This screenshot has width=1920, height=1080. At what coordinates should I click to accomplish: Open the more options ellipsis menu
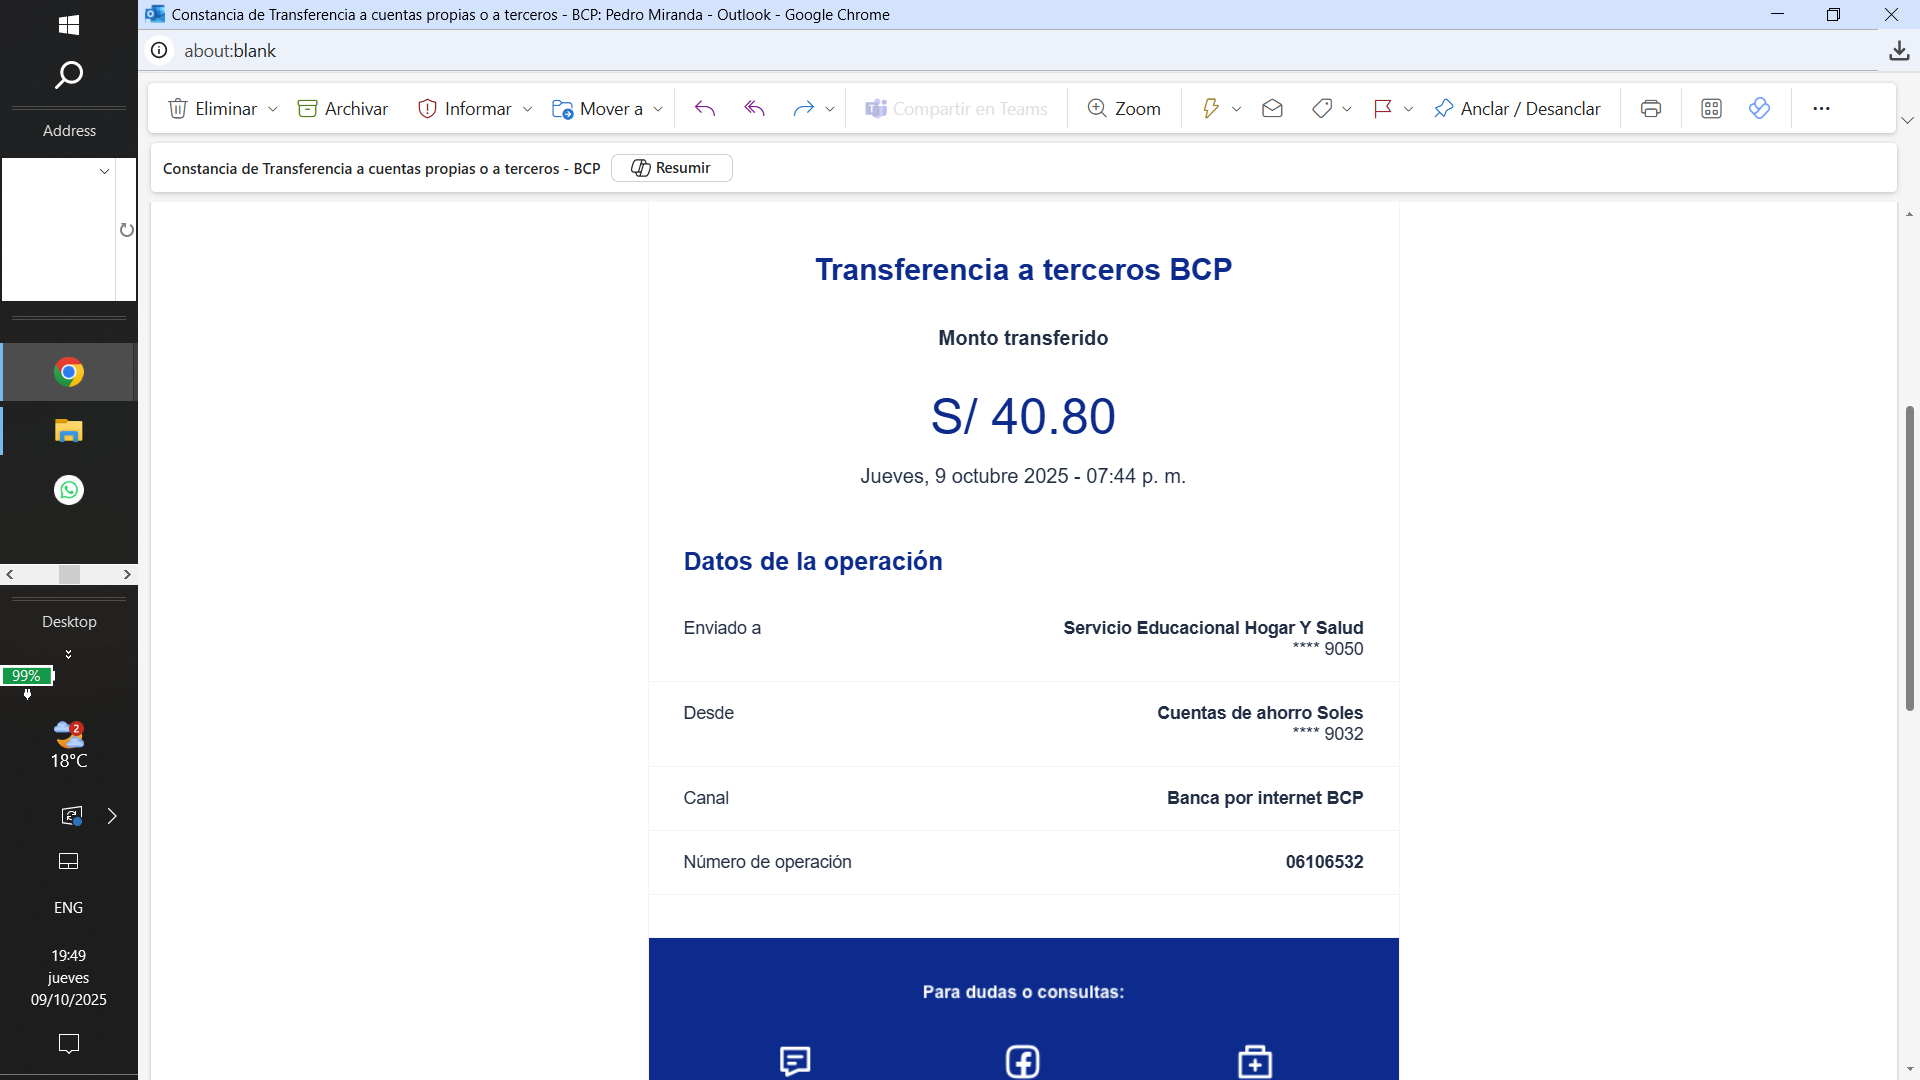coord(1821,109)
